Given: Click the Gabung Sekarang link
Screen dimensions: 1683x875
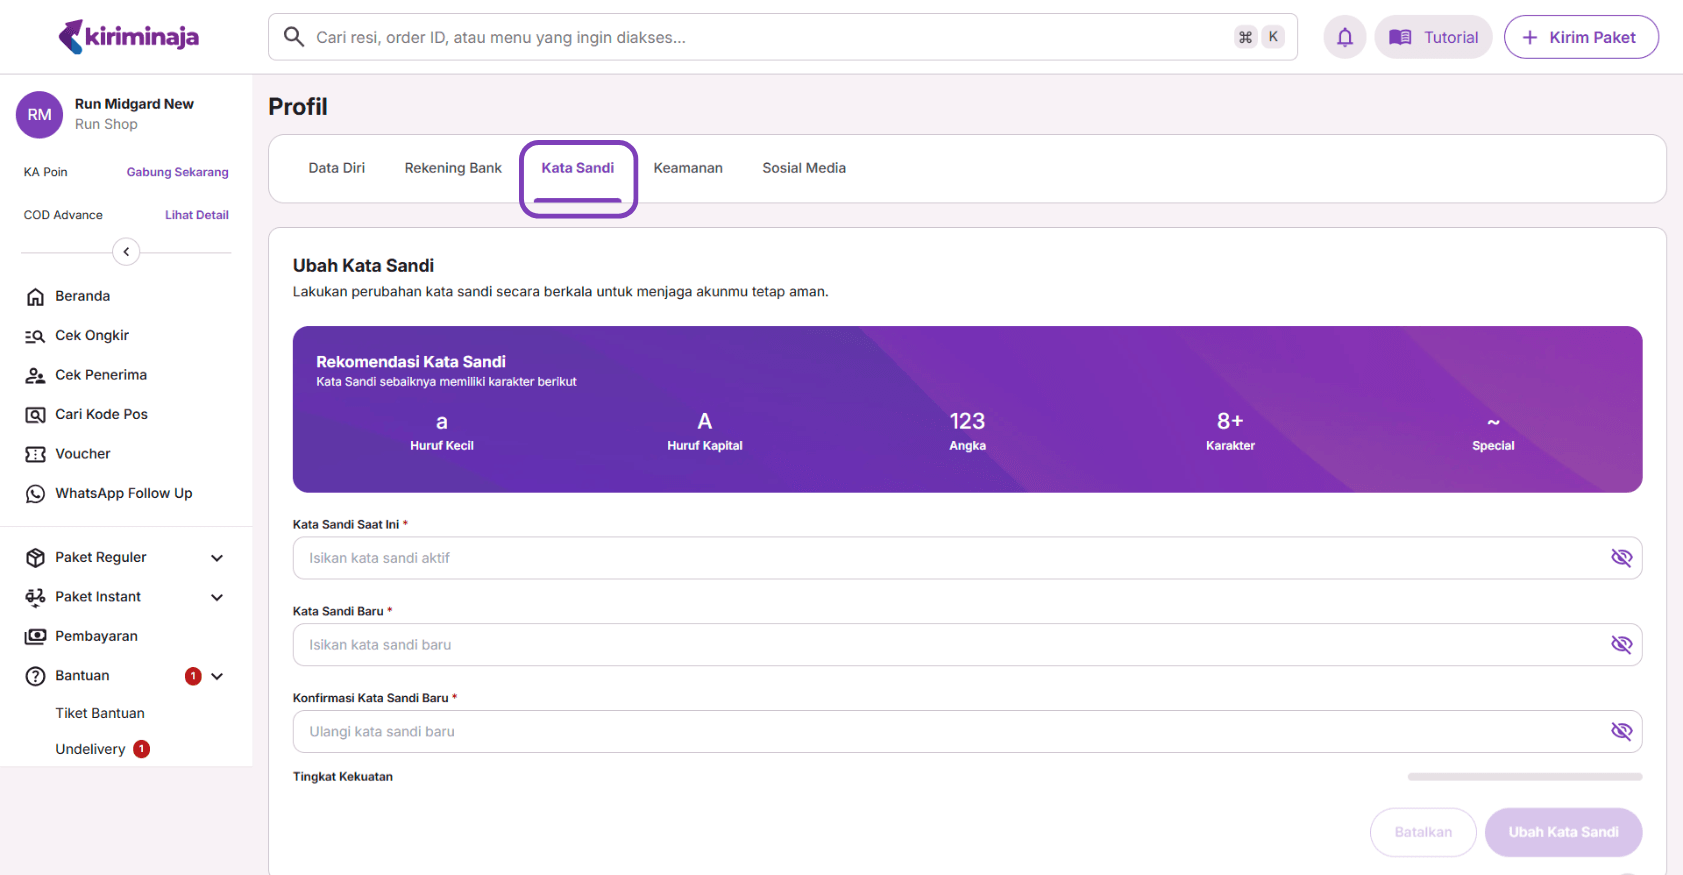Looking at the screenshot, I should click(x=177, y=172).
